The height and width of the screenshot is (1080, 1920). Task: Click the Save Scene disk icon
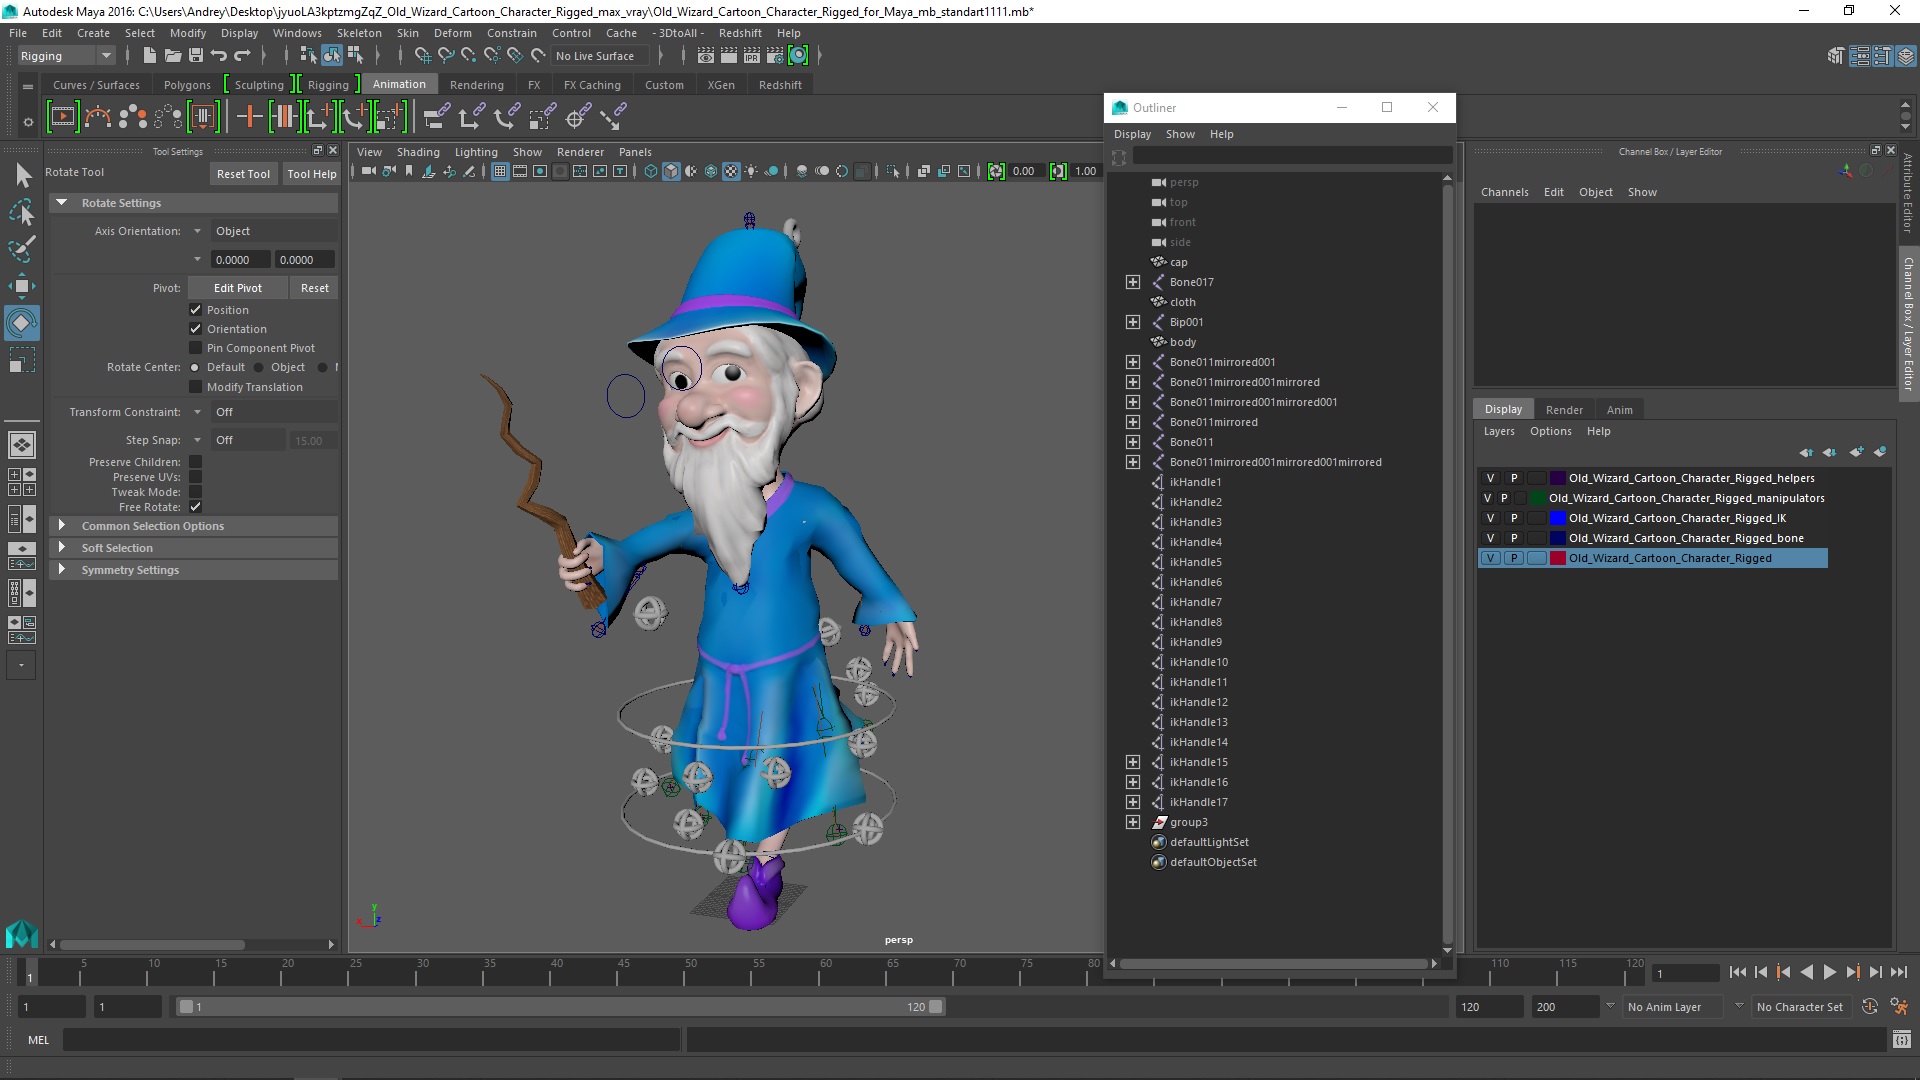196,56
